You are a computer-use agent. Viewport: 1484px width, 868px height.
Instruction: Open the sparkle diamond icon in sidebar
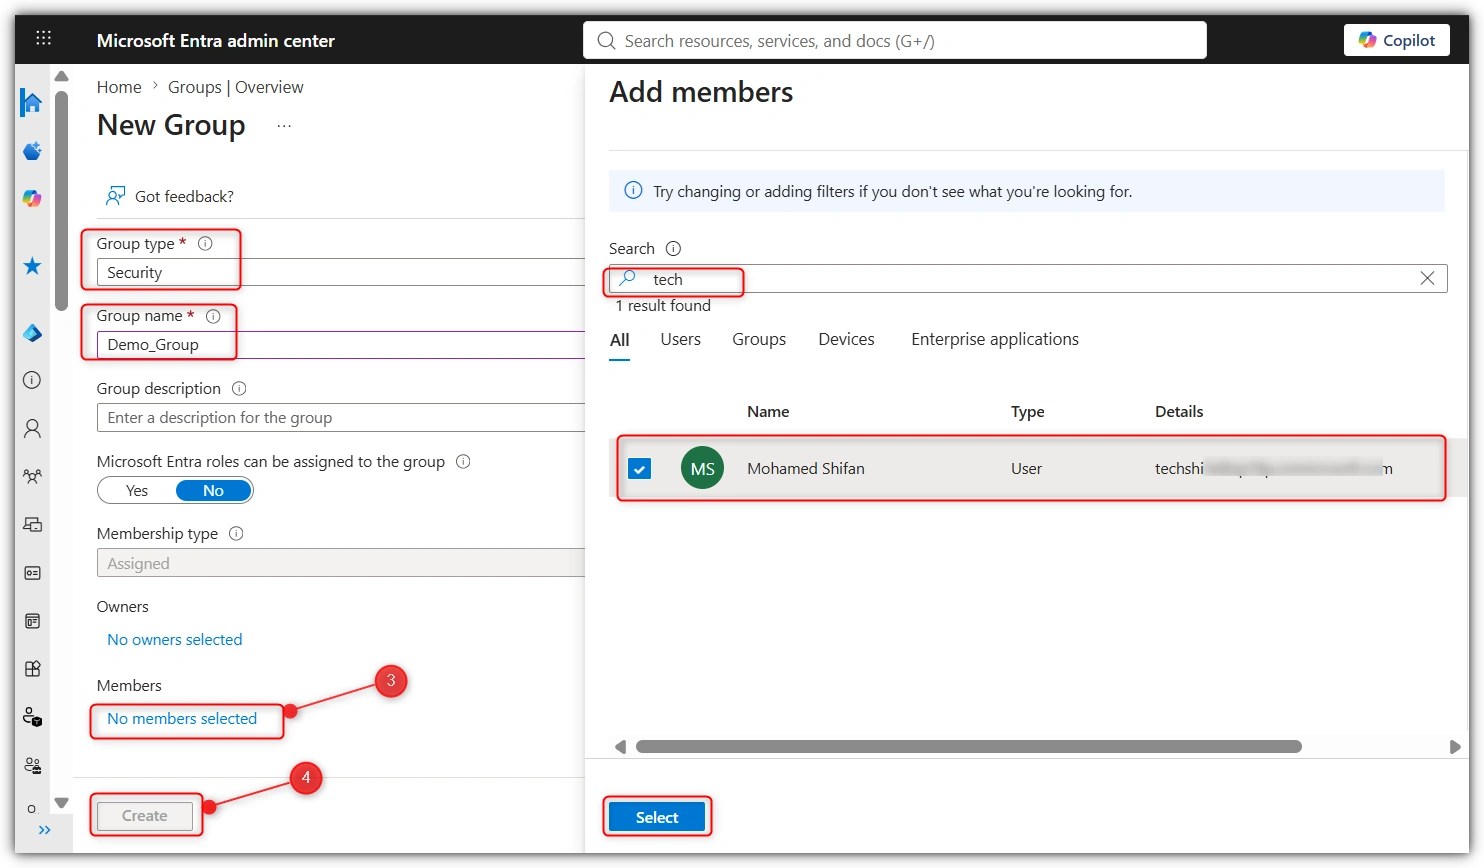tap(32, 151)
